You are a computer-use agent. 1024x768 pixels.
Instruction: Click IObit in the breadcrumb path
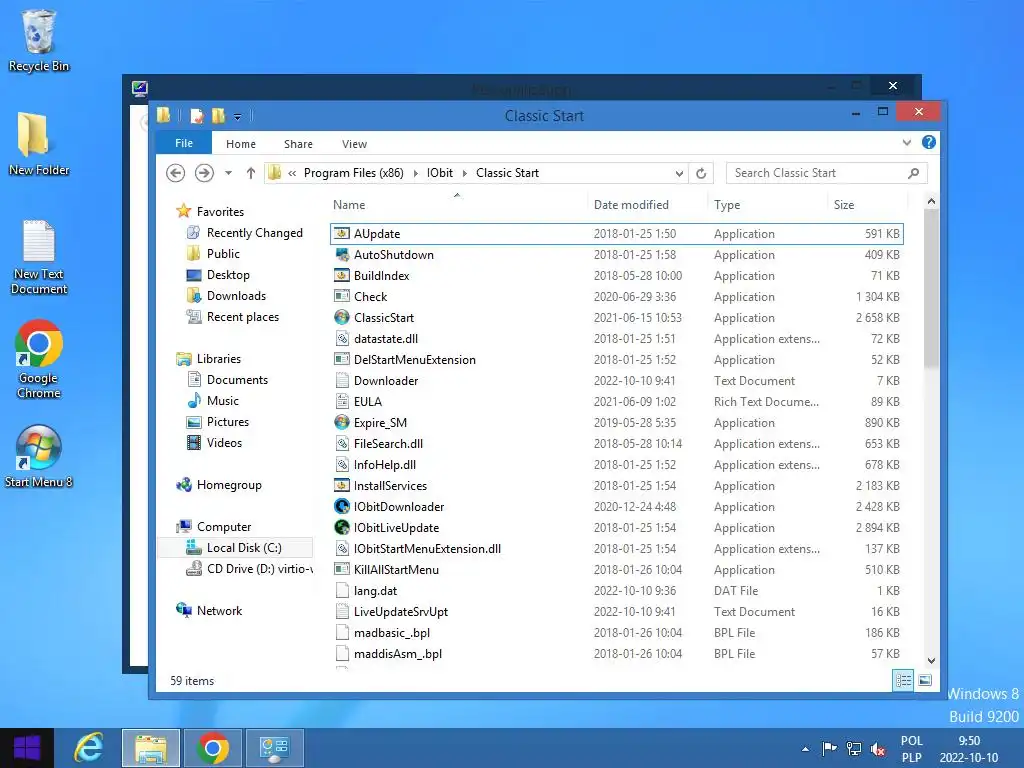[440, 173]
